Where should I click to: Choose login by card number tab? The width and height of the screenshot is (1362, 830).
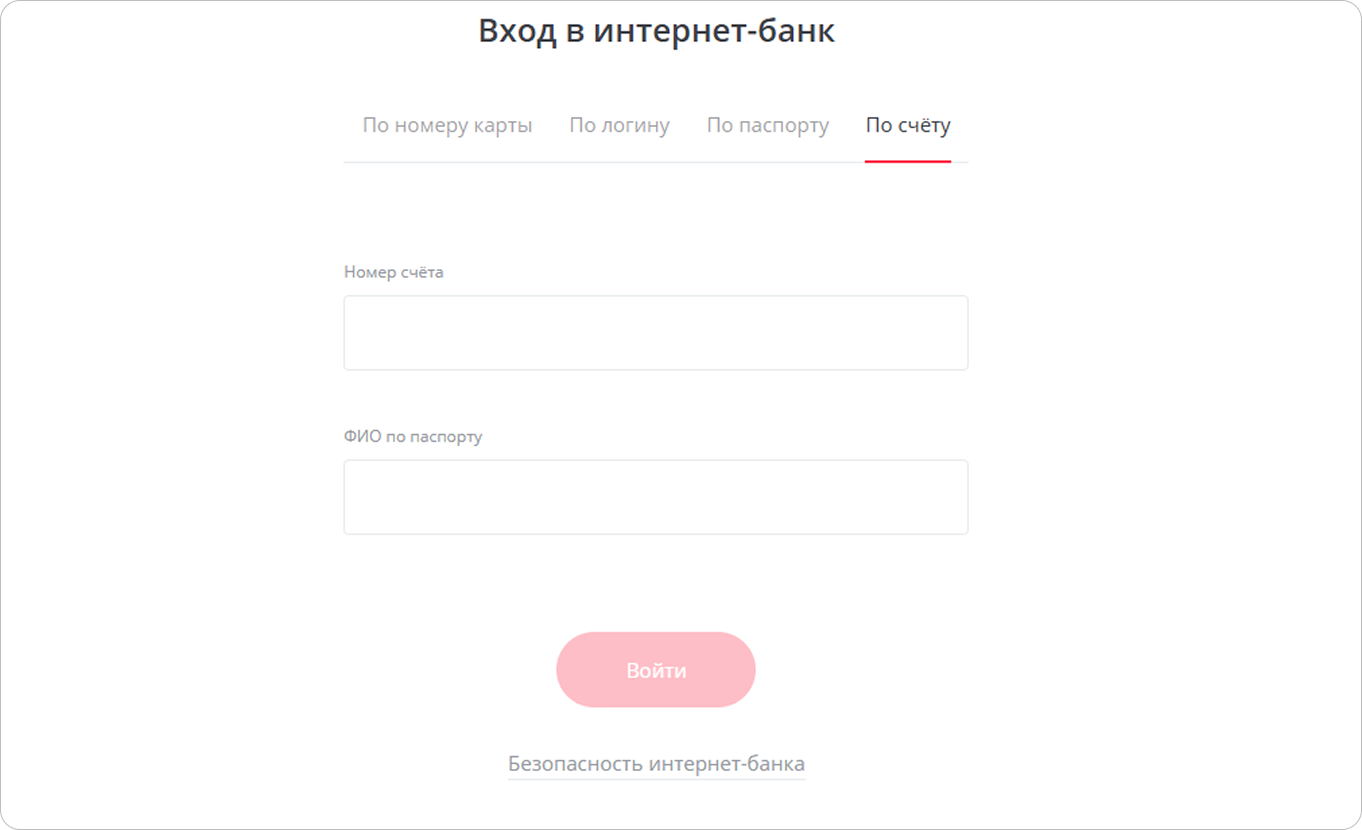447,126
